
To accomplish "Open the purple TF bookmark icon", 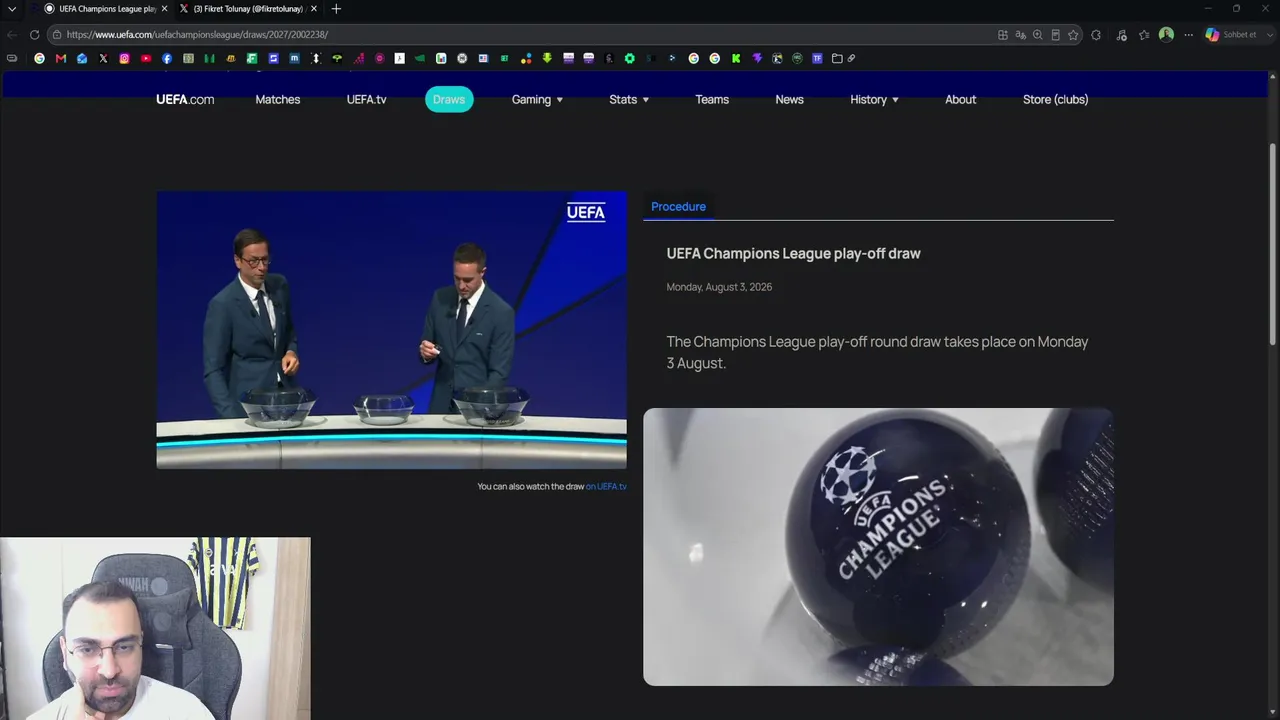I will click(x=817, y=58).
